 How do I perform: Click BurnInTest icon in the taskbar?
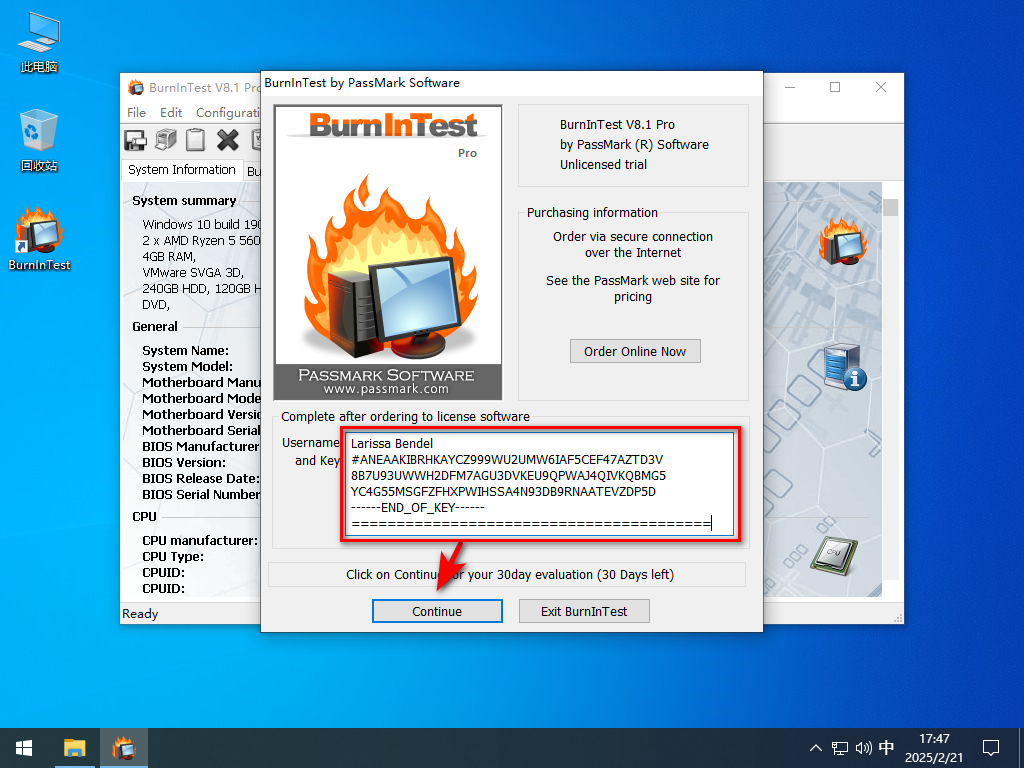[x=124, y=747]
